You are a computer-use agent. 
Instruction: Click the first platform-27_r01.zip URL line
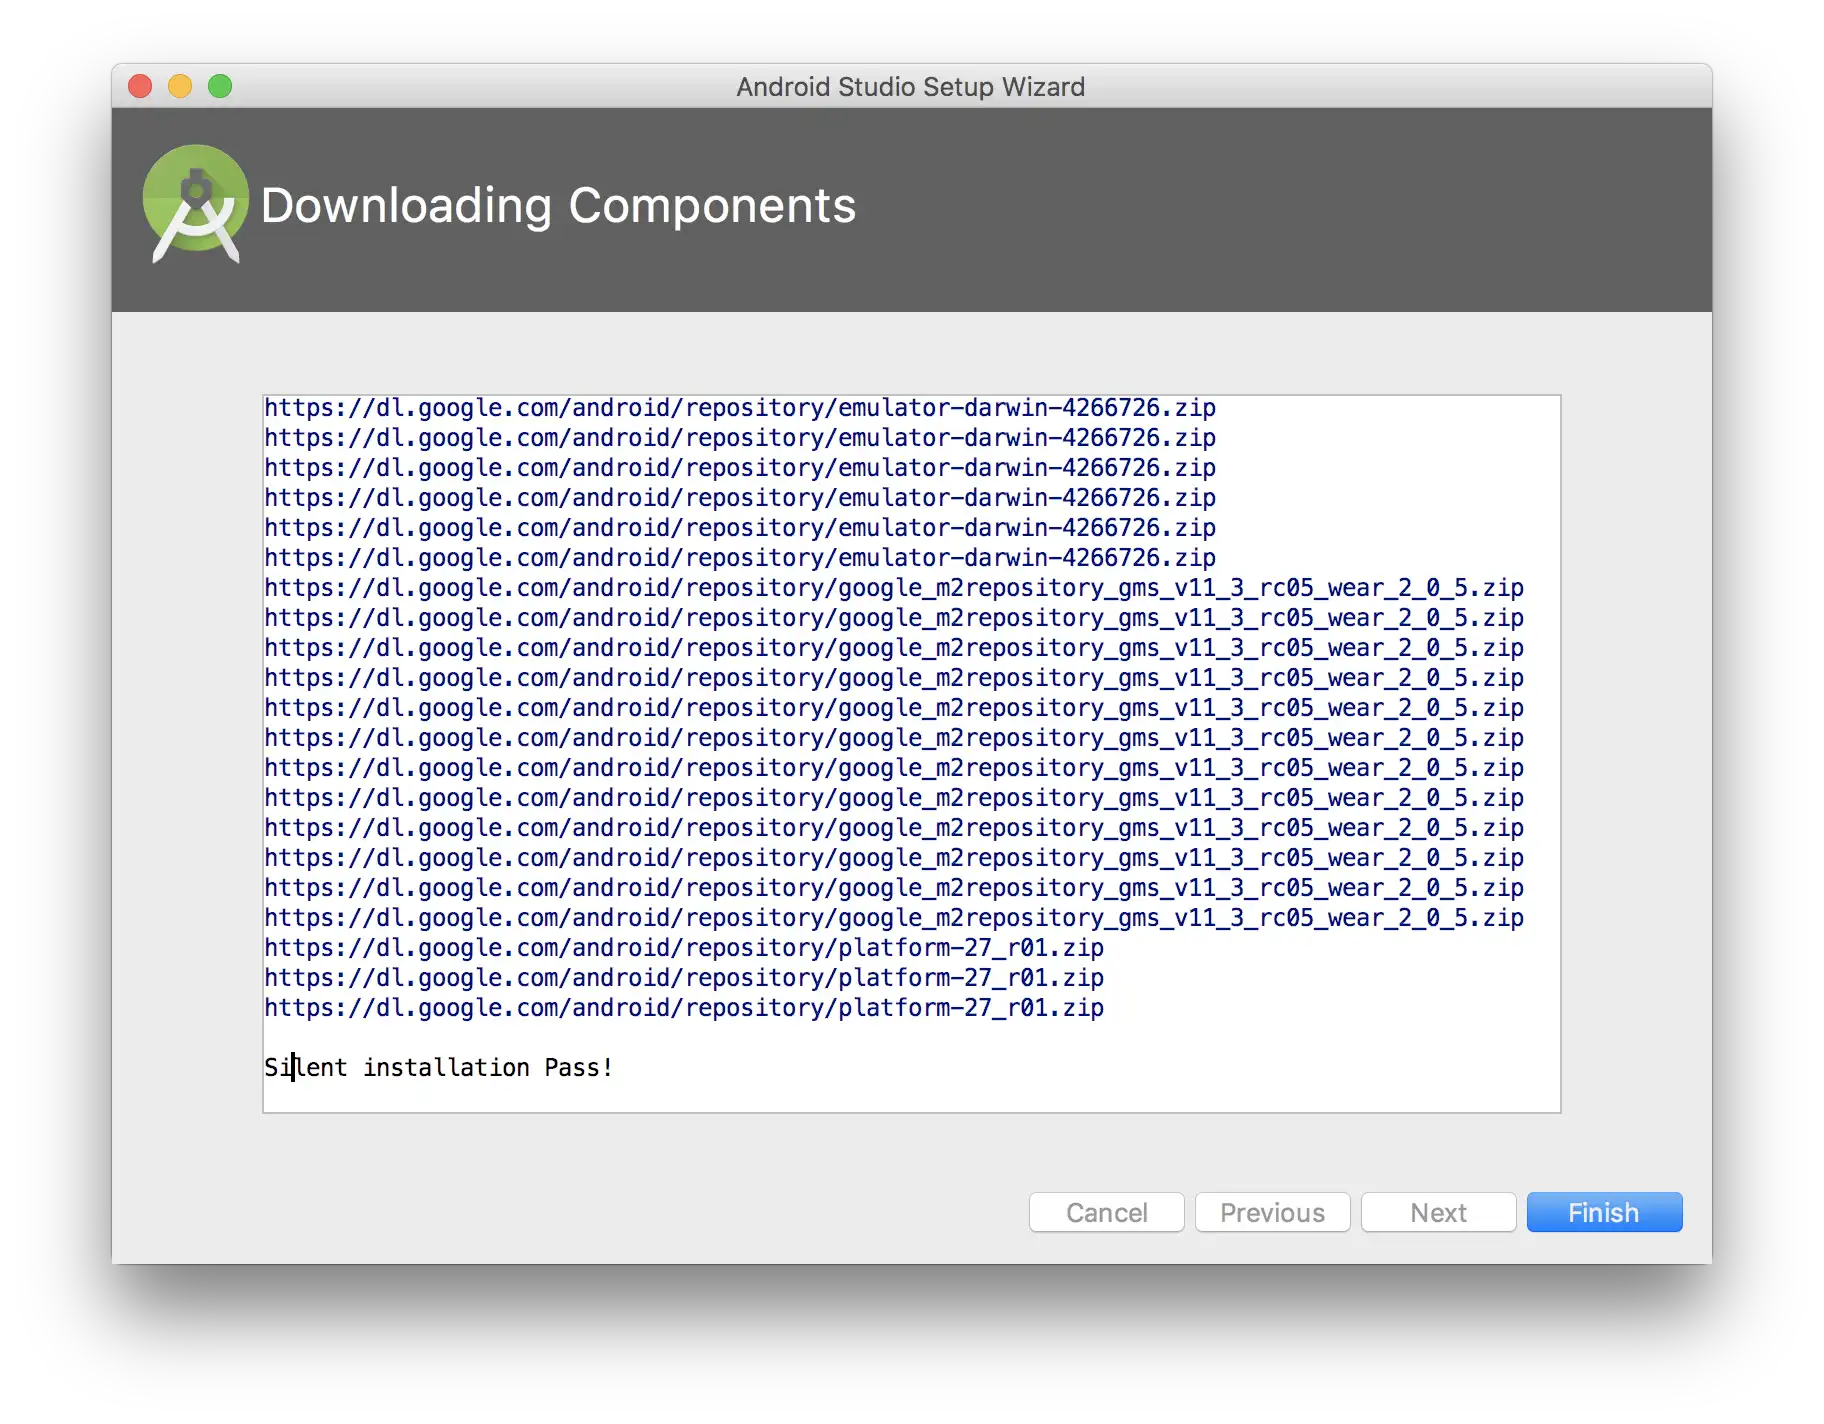tap(684, 948)
